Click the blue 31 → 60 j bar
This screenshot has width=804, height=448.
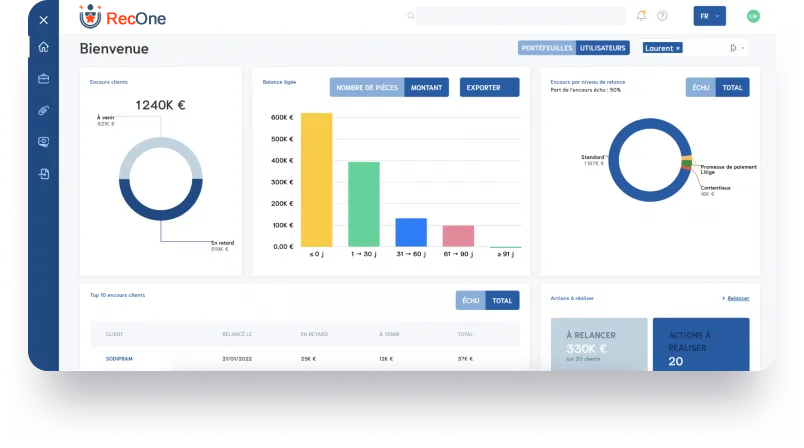(x=411, y=232)
